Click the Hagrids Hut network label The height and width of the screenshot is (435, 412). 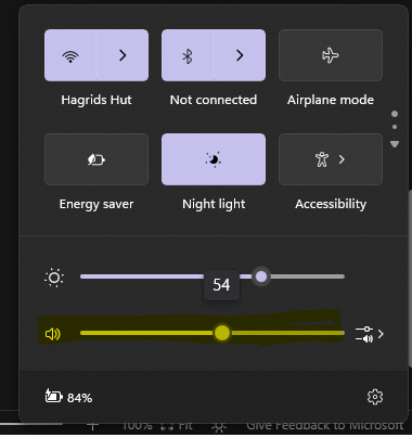click(x=96, y=100)
